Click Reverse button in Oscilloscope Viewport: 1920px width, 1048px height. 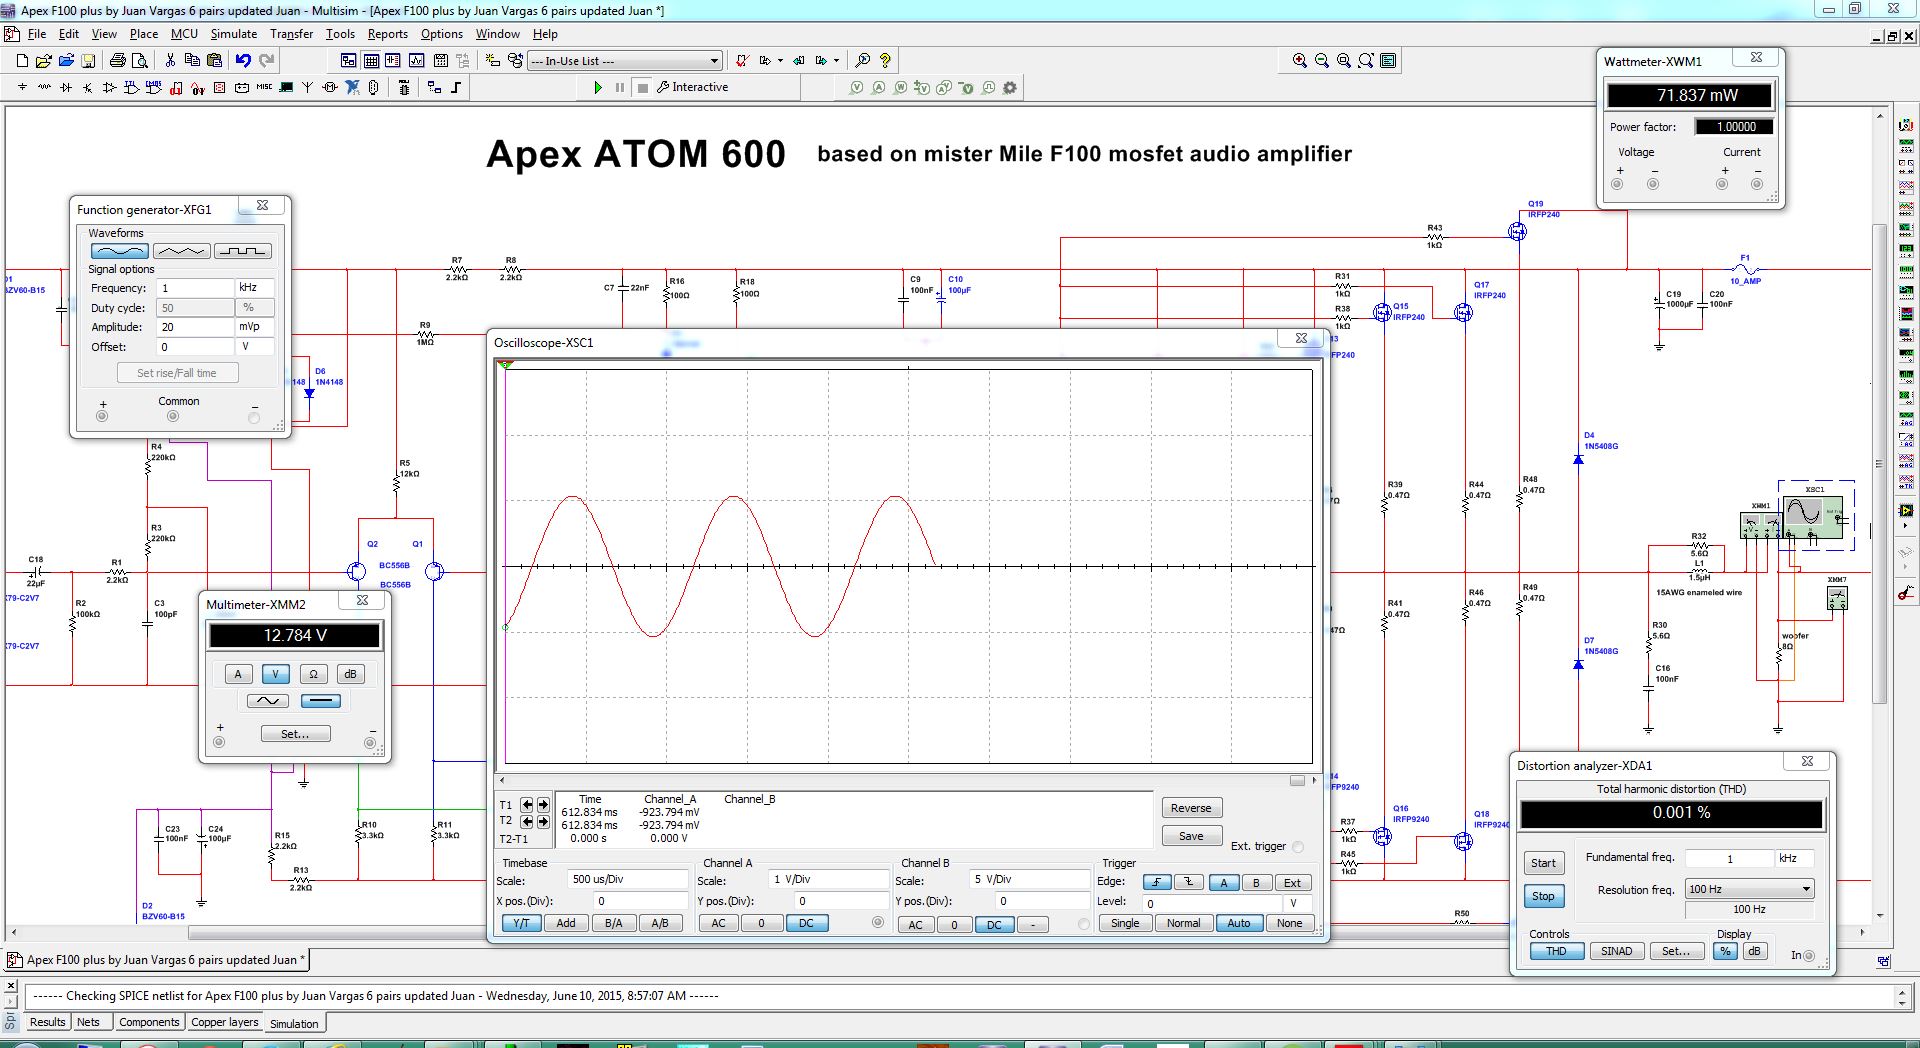click(1191, 808)
